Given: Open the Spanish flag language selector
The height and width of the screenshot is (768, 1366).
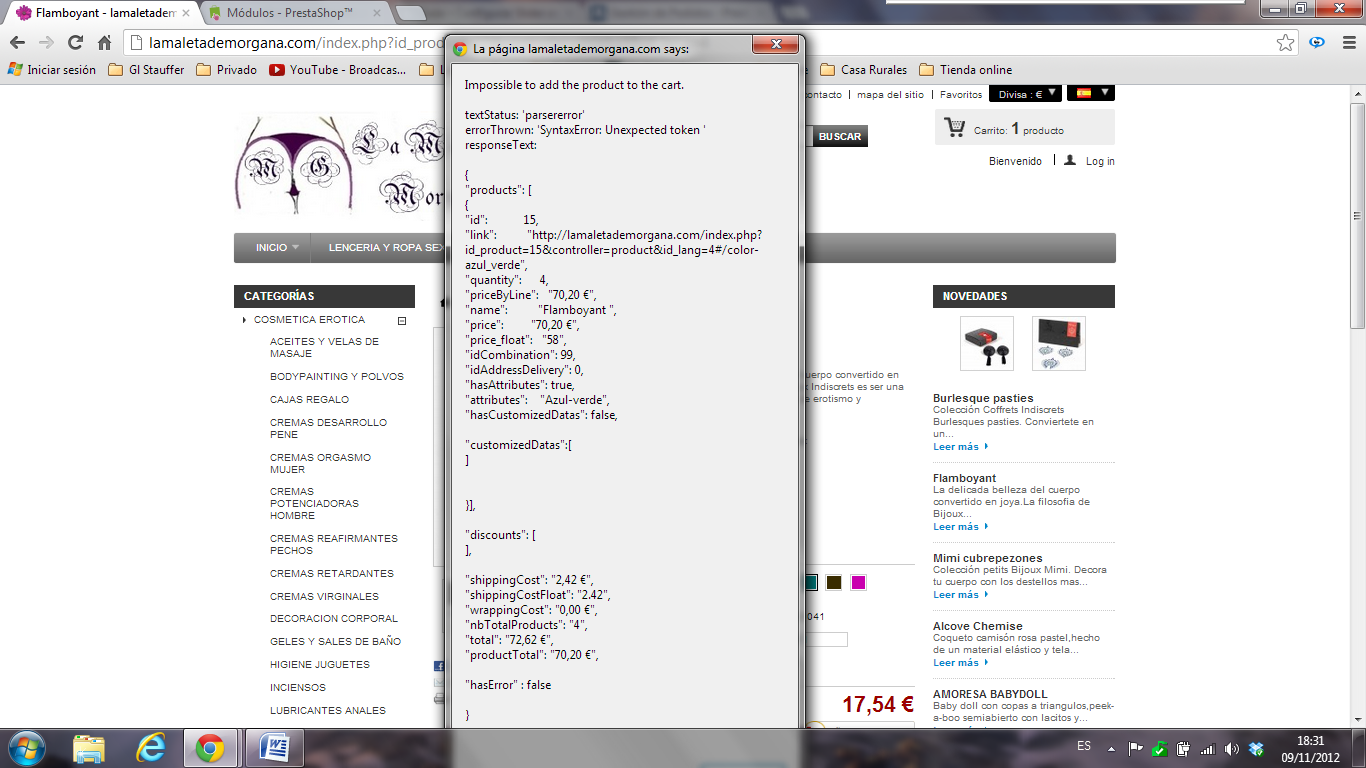Looking at the screenshot, I should pyautogui.click(x=1091, y=93).
